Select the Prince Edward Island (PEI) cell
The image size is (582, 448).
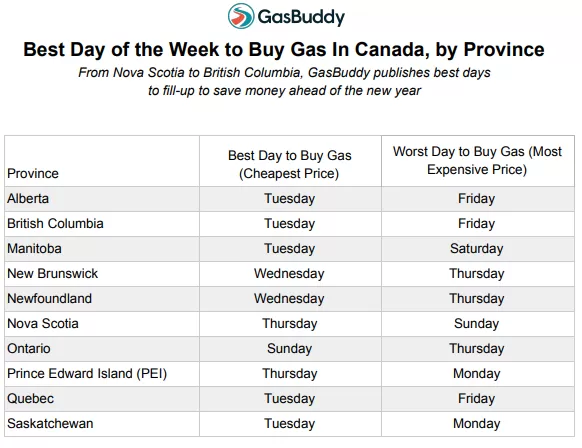[102, 374]
